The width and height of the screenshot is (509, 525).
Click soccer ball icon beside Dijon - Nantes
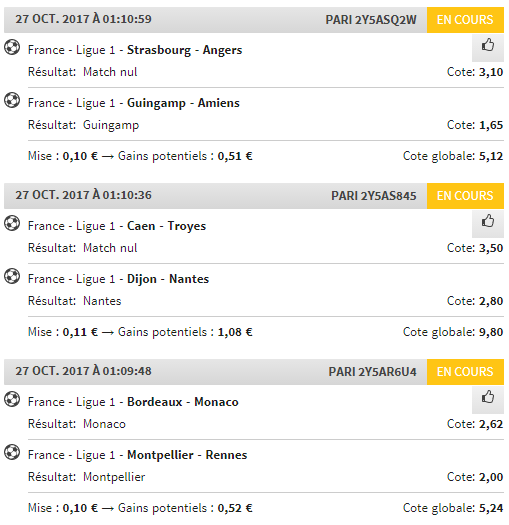tap(12, 276)
